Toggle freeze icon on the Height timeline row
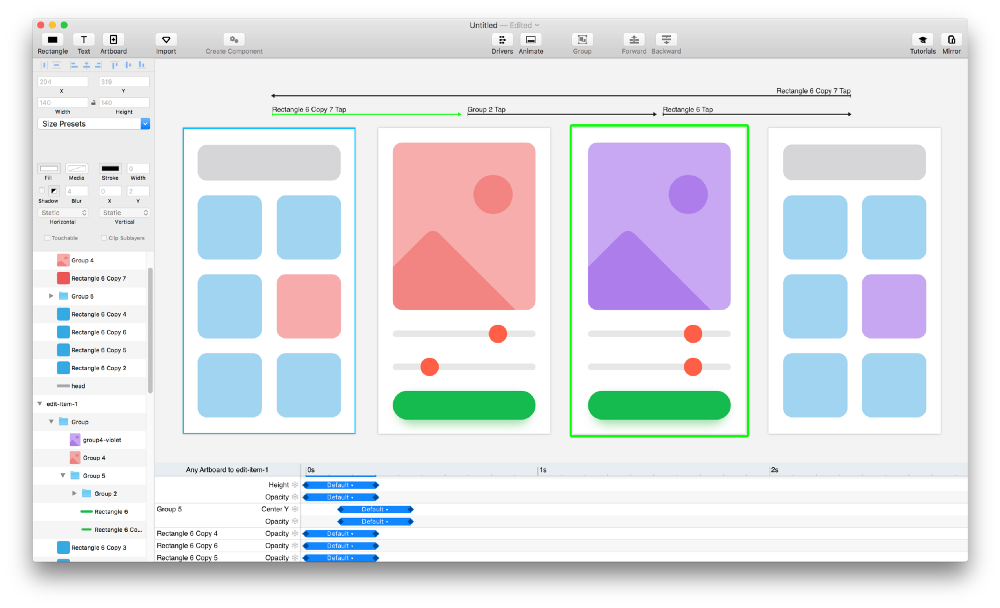Image resolution: width=1000 pixels, height=608 pixels. (x=295, y=485)
